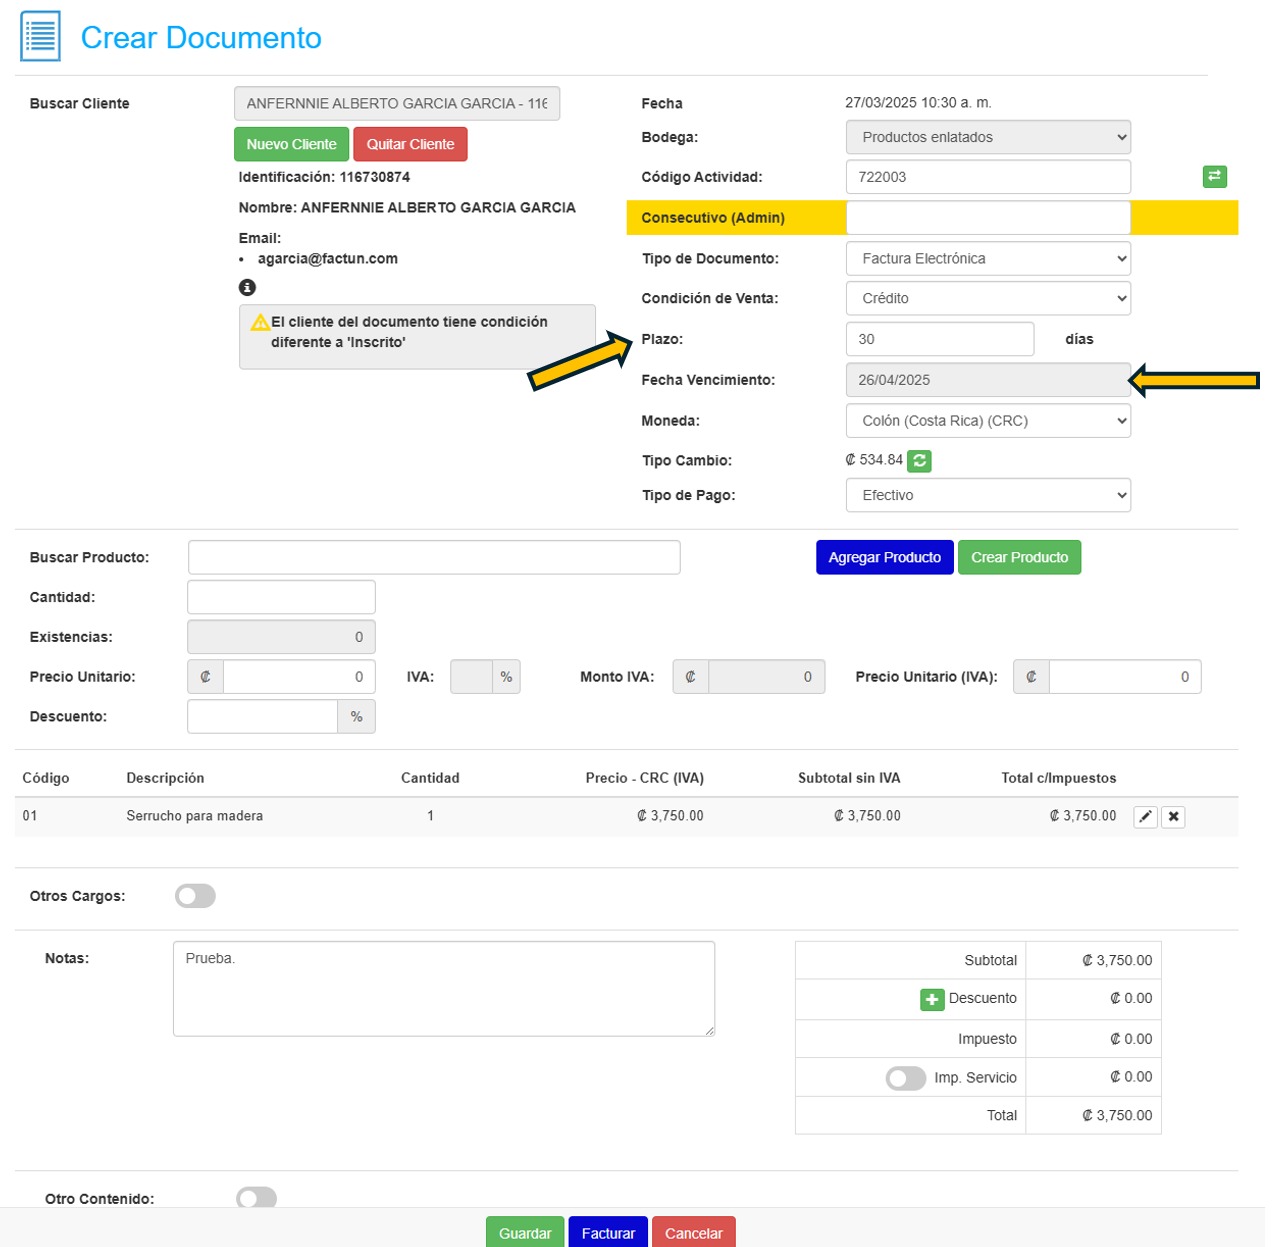Click the Código Actividad input field

[988, 177]
